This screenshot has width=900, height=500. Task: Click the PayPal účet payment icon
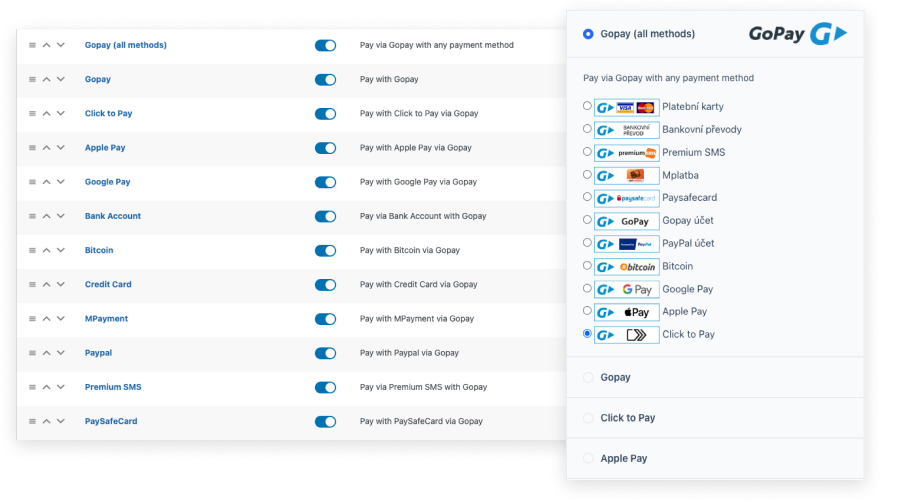coord(626,244)
